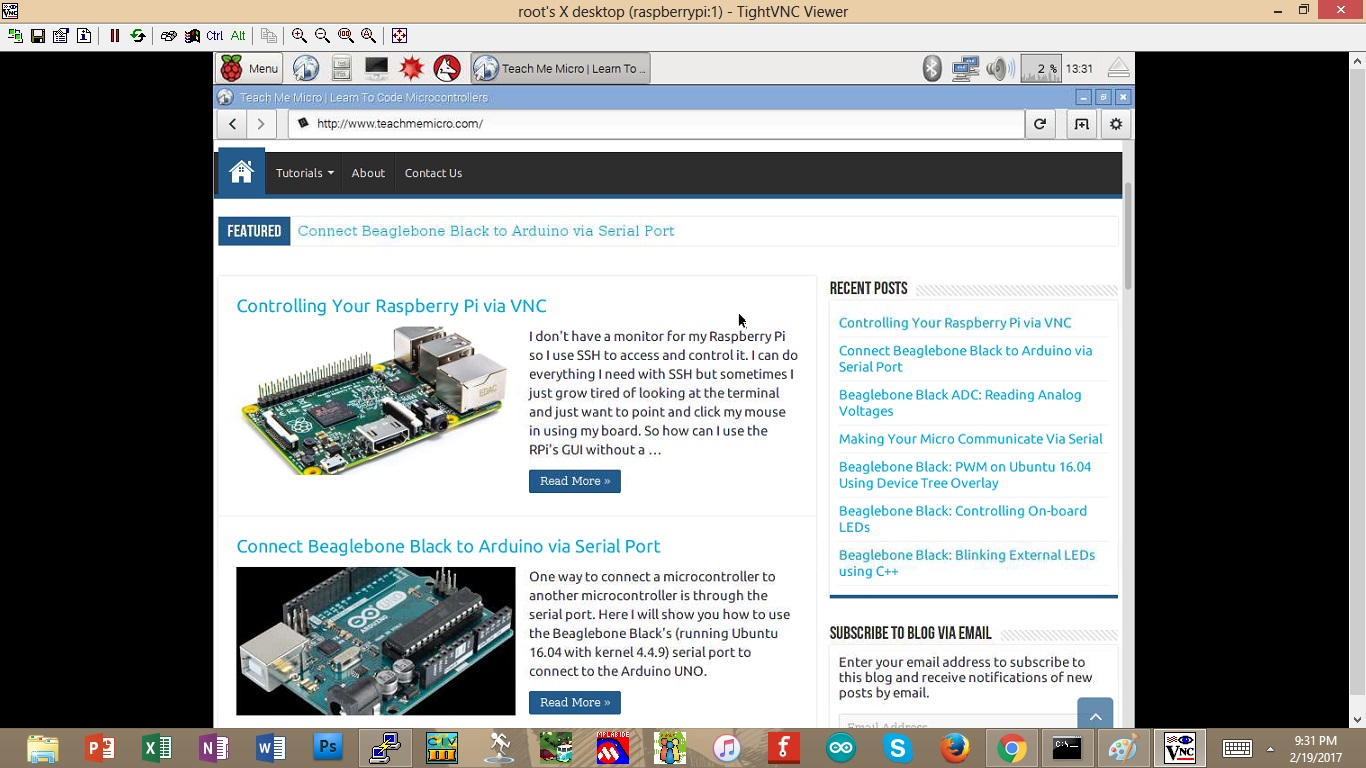Open the recent post 'Making Your Micro Communicate Via Serial'
Image resolution: width=1366 pixels, height=768 pixels.
pos(970,439)
